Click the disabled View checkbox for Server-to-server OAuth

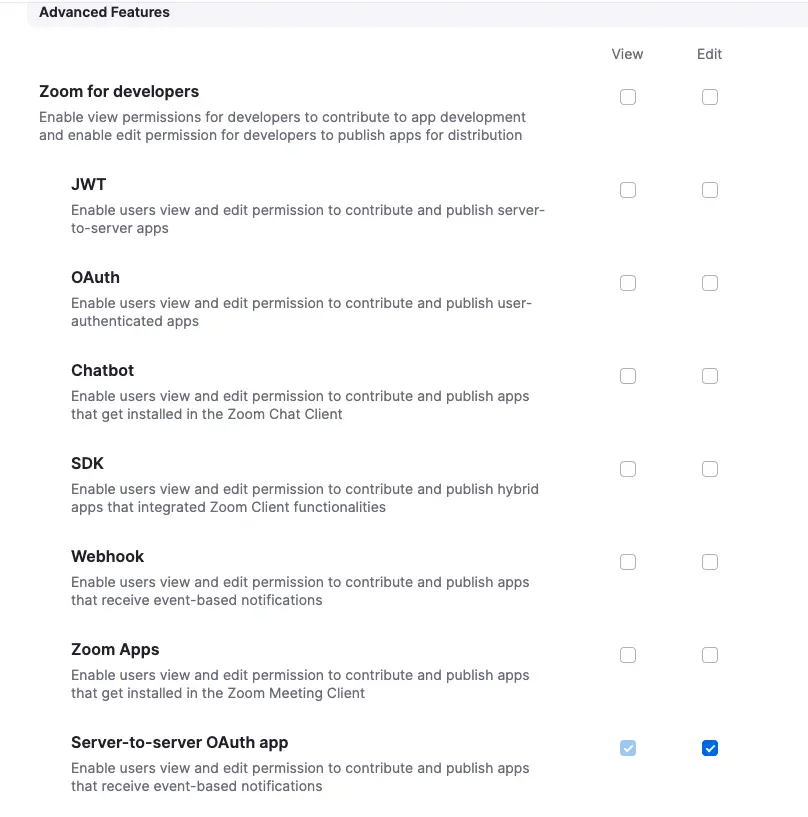tap(628, 748)
